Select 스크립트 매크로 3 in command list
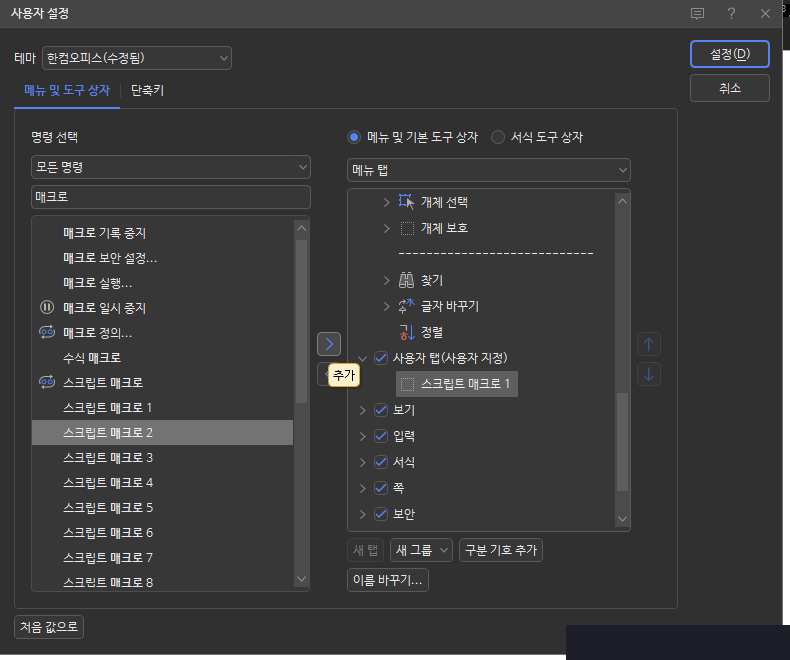 tap(162, 457)
